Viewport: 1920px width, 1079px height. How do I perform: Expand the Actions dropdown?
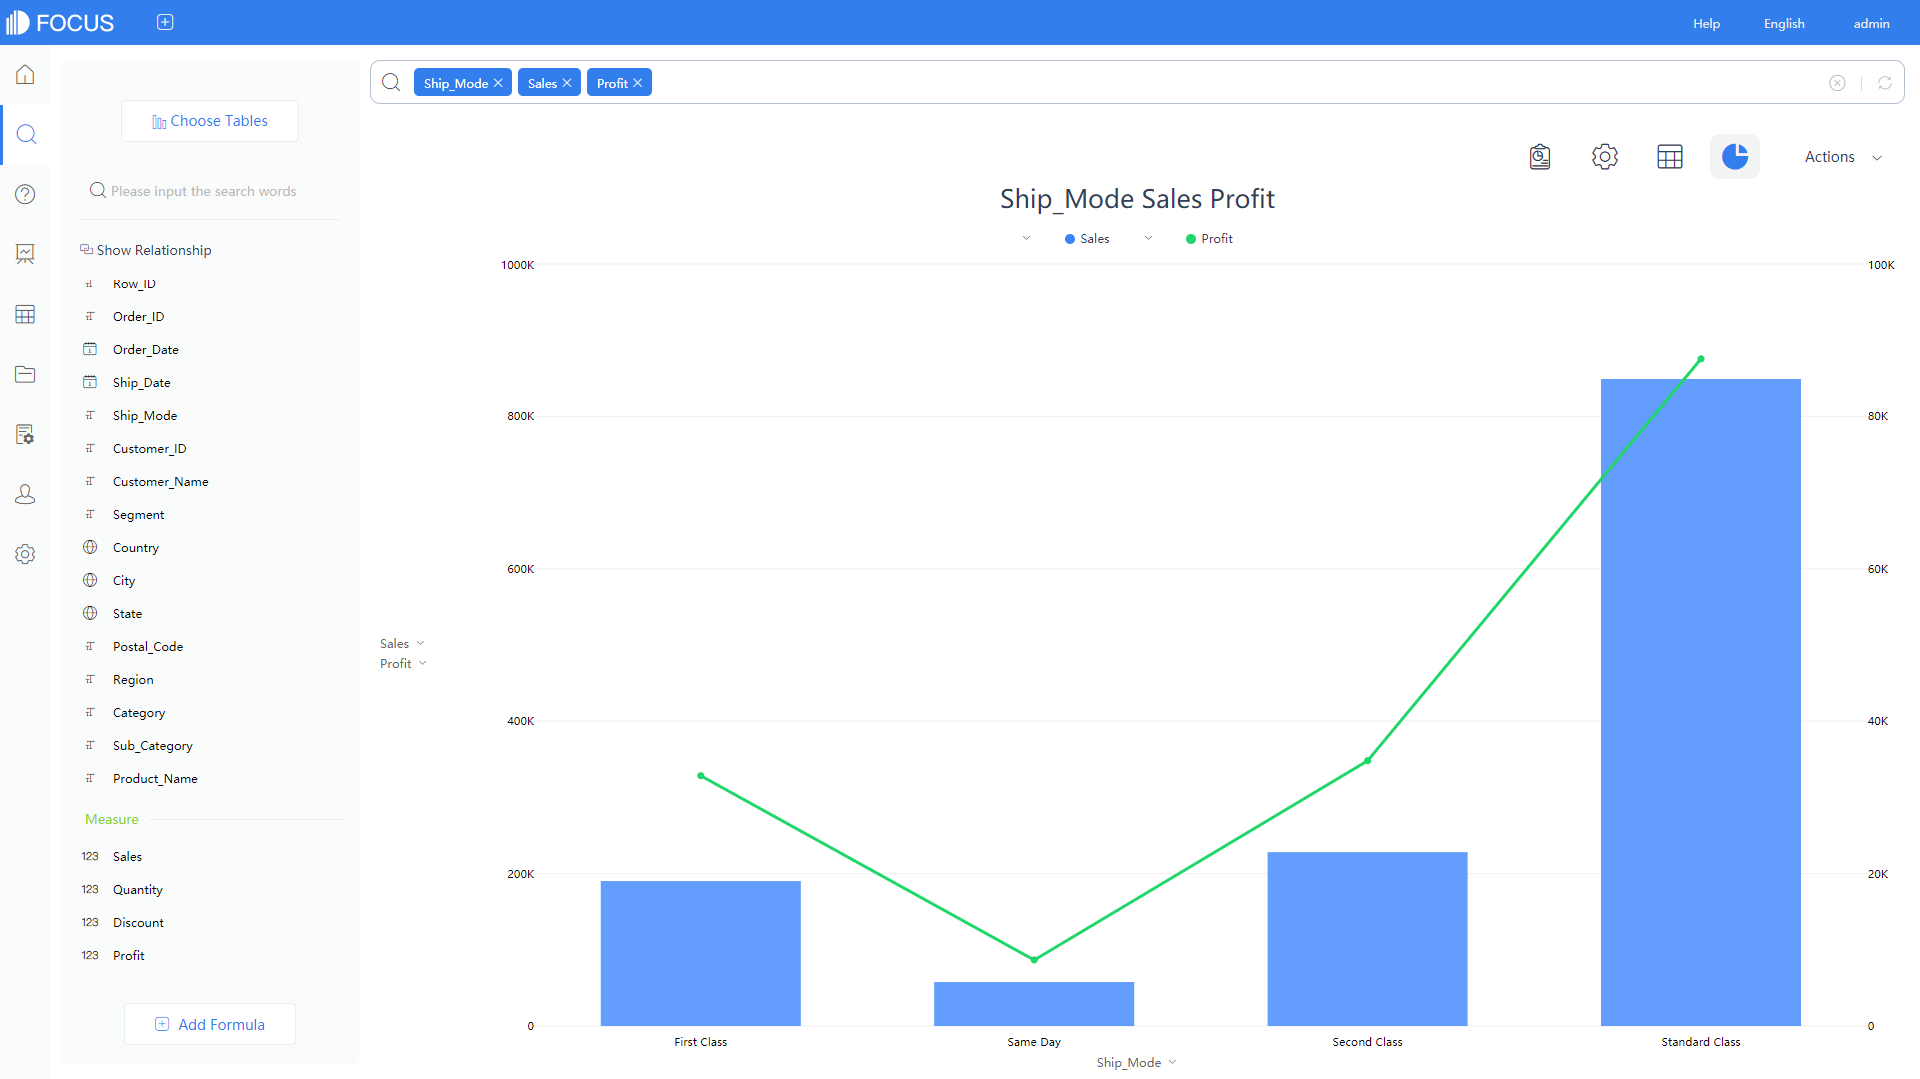point(1843,157)
